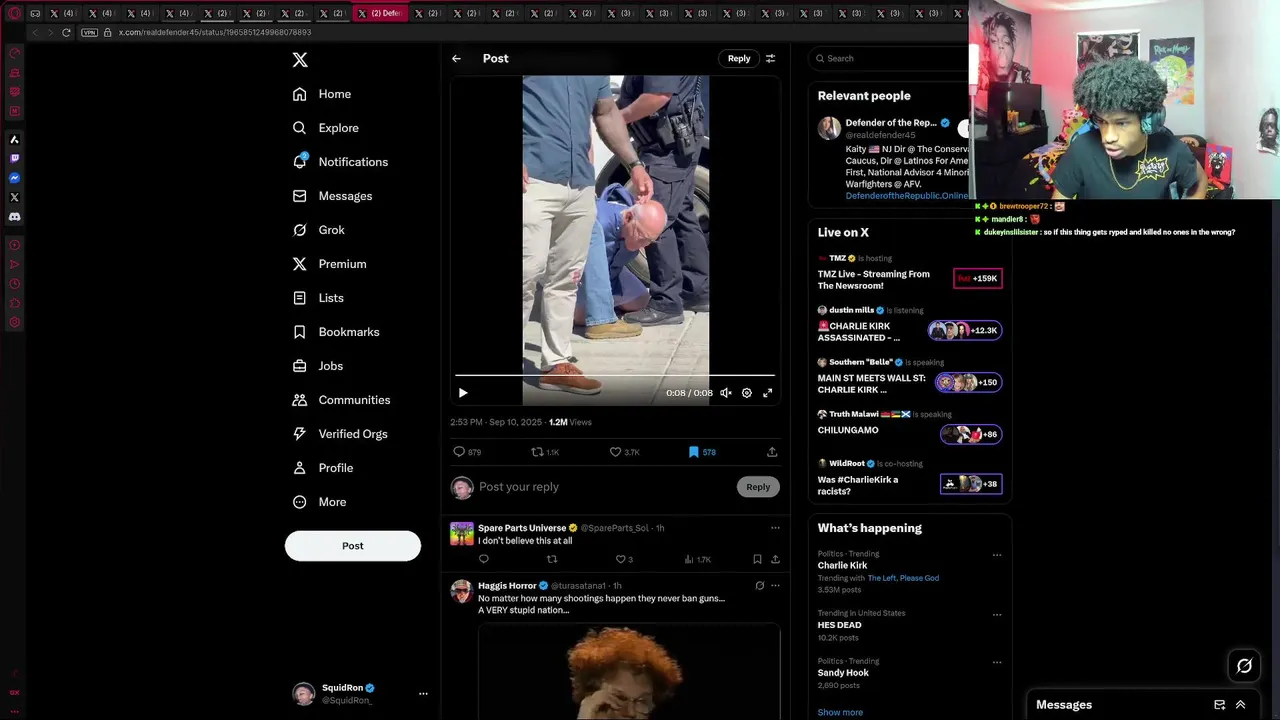Click the browser address bar URL

point(215,32)
